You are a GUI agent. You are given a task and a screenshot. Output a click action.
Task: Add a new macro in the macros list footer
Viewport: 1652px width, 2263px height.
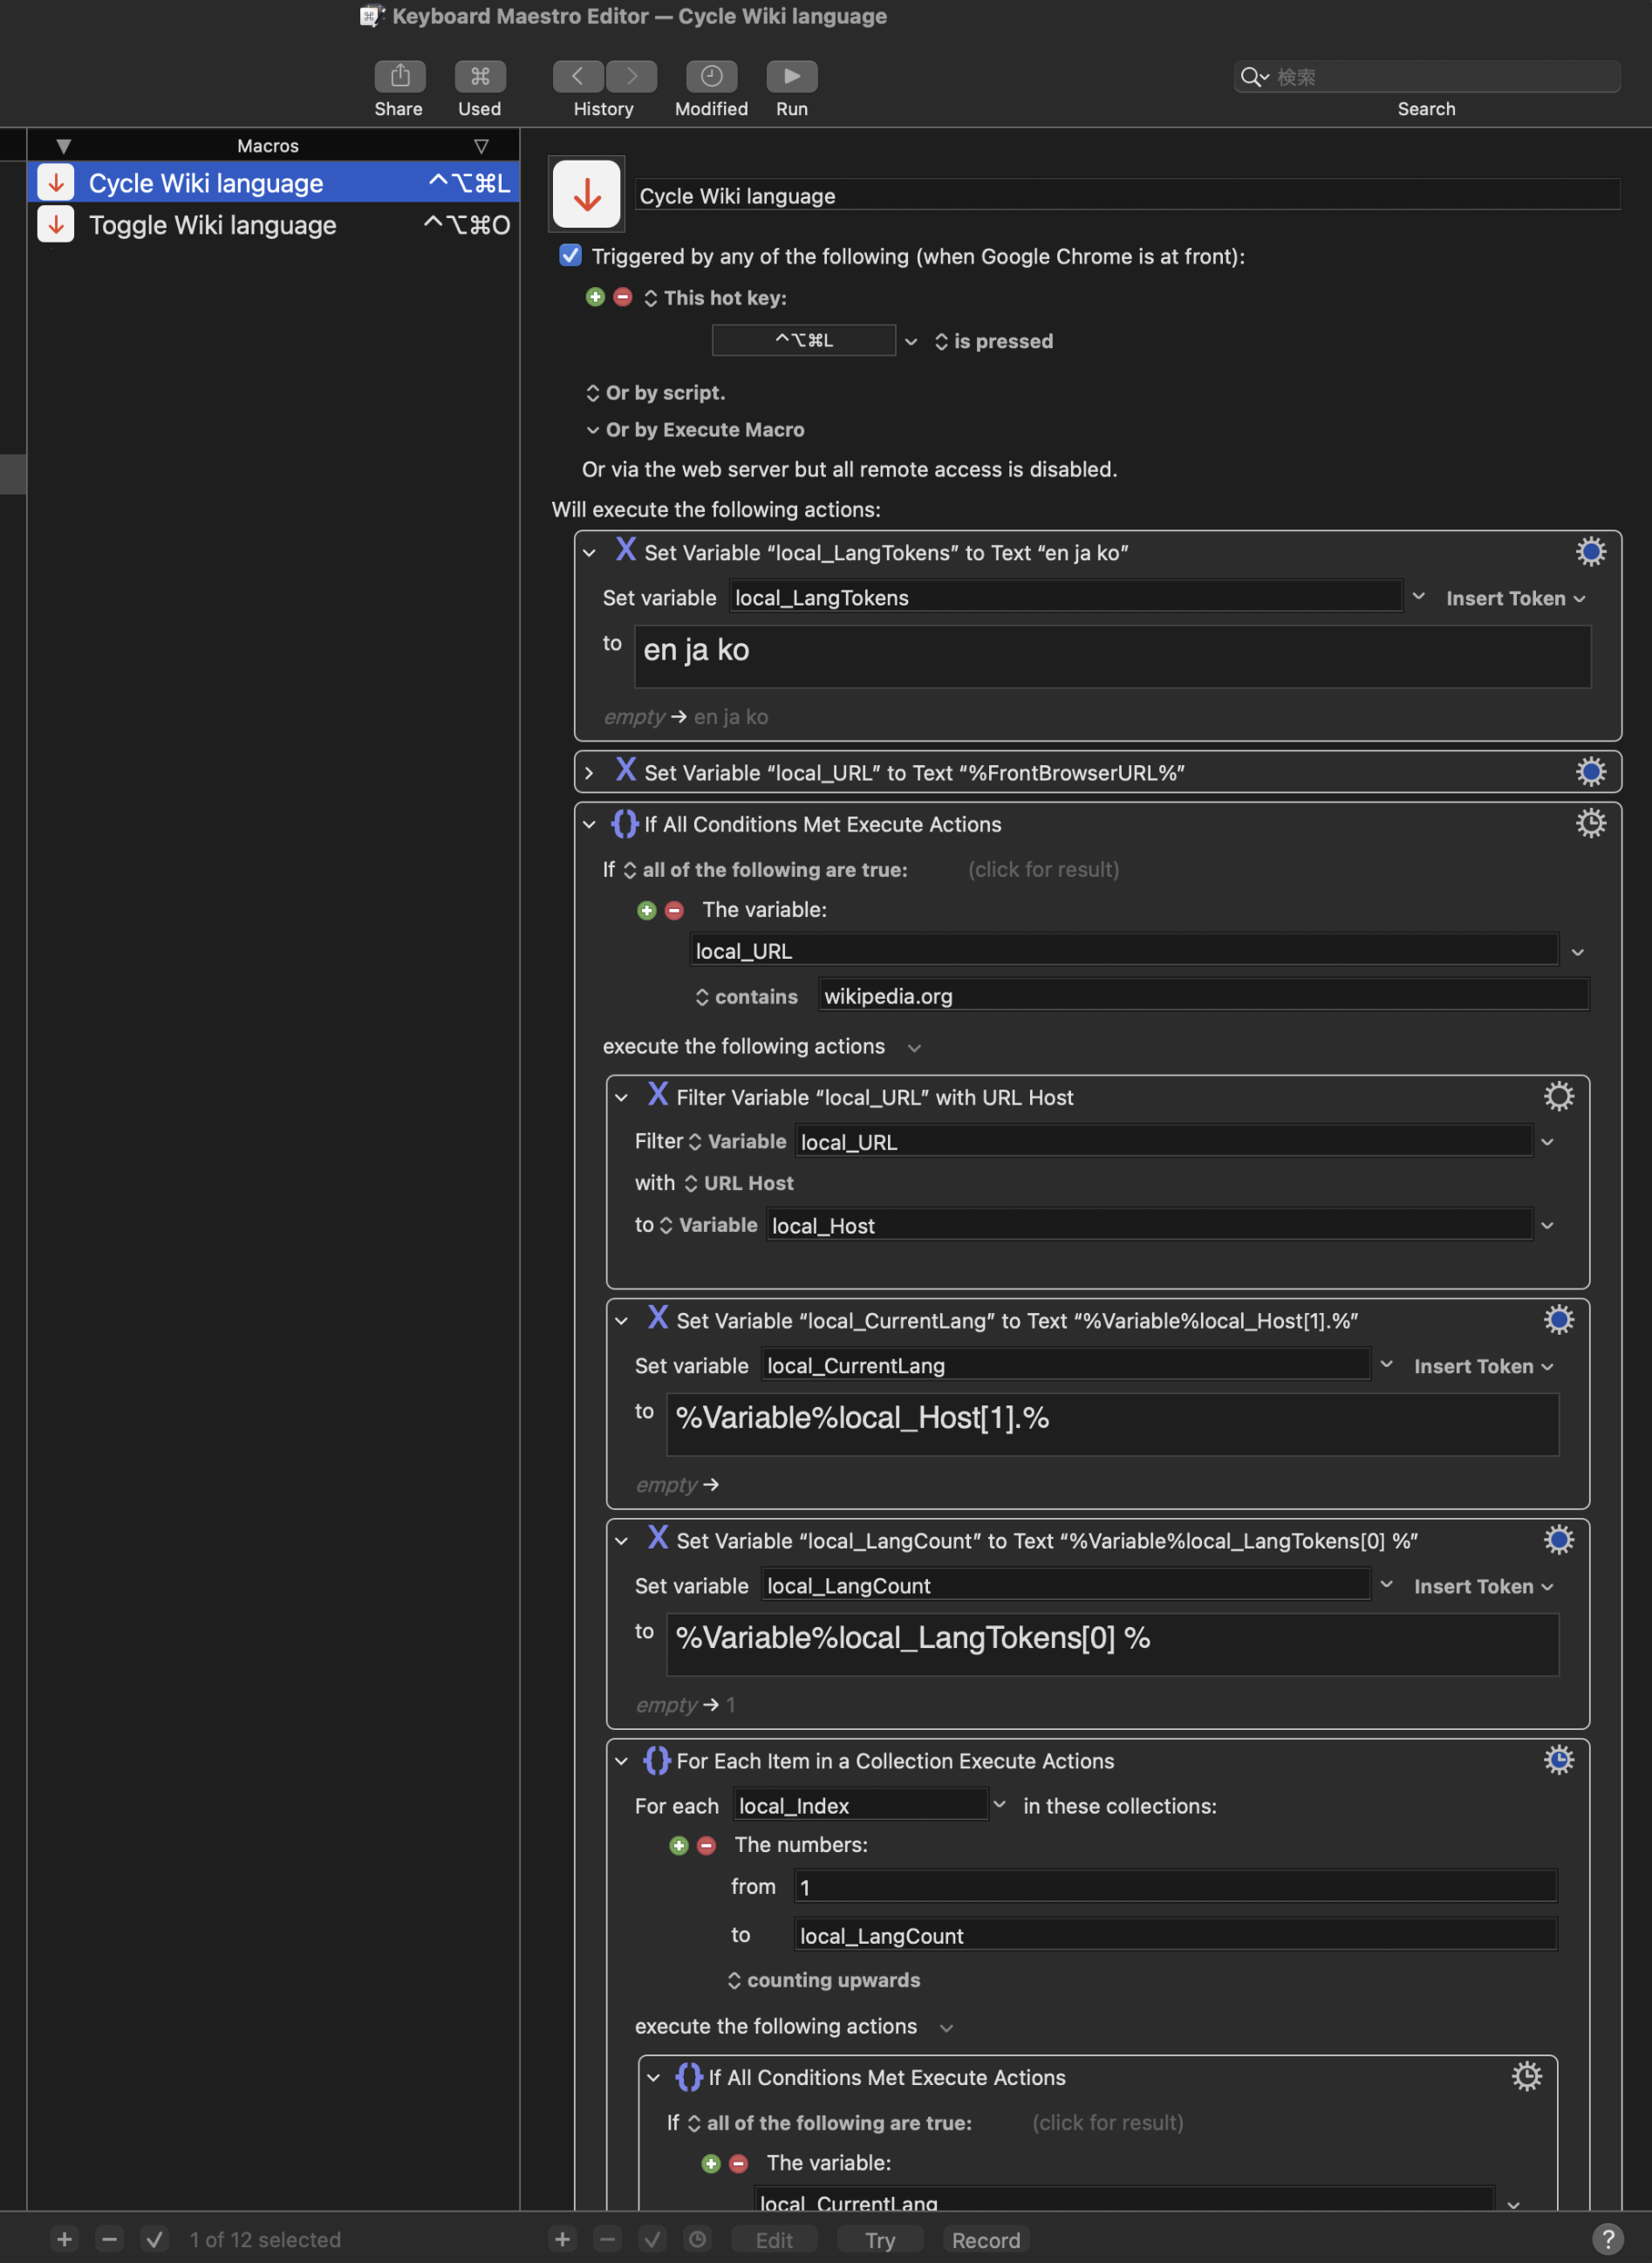click(64, 2239)
